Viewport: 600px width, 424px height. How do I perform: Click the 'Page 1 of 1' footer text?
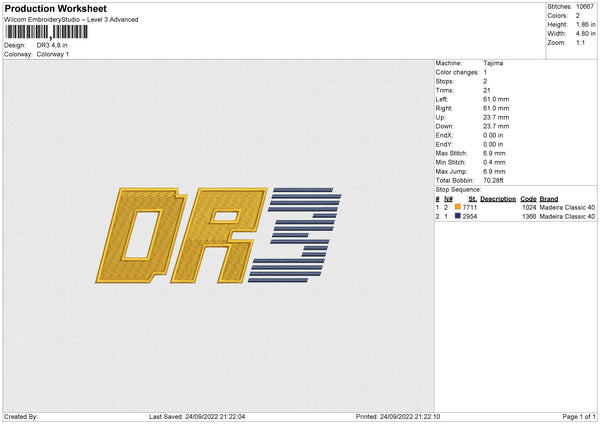tap(579, 416)
